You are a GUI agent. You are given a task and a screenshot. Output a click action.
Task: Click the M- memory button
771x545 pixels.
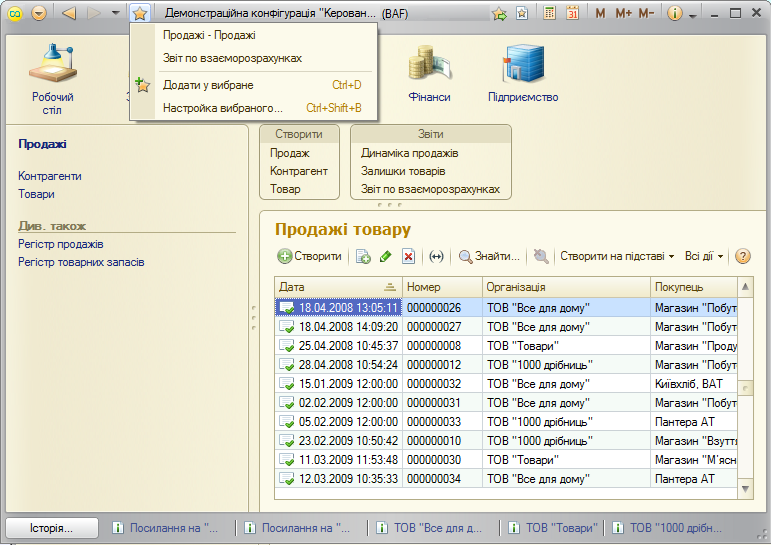[646, 14]
